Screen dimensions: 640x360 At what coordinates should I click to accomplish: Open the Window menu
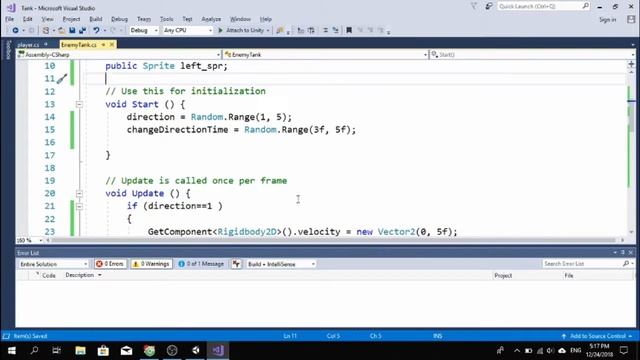click(240, 19)
